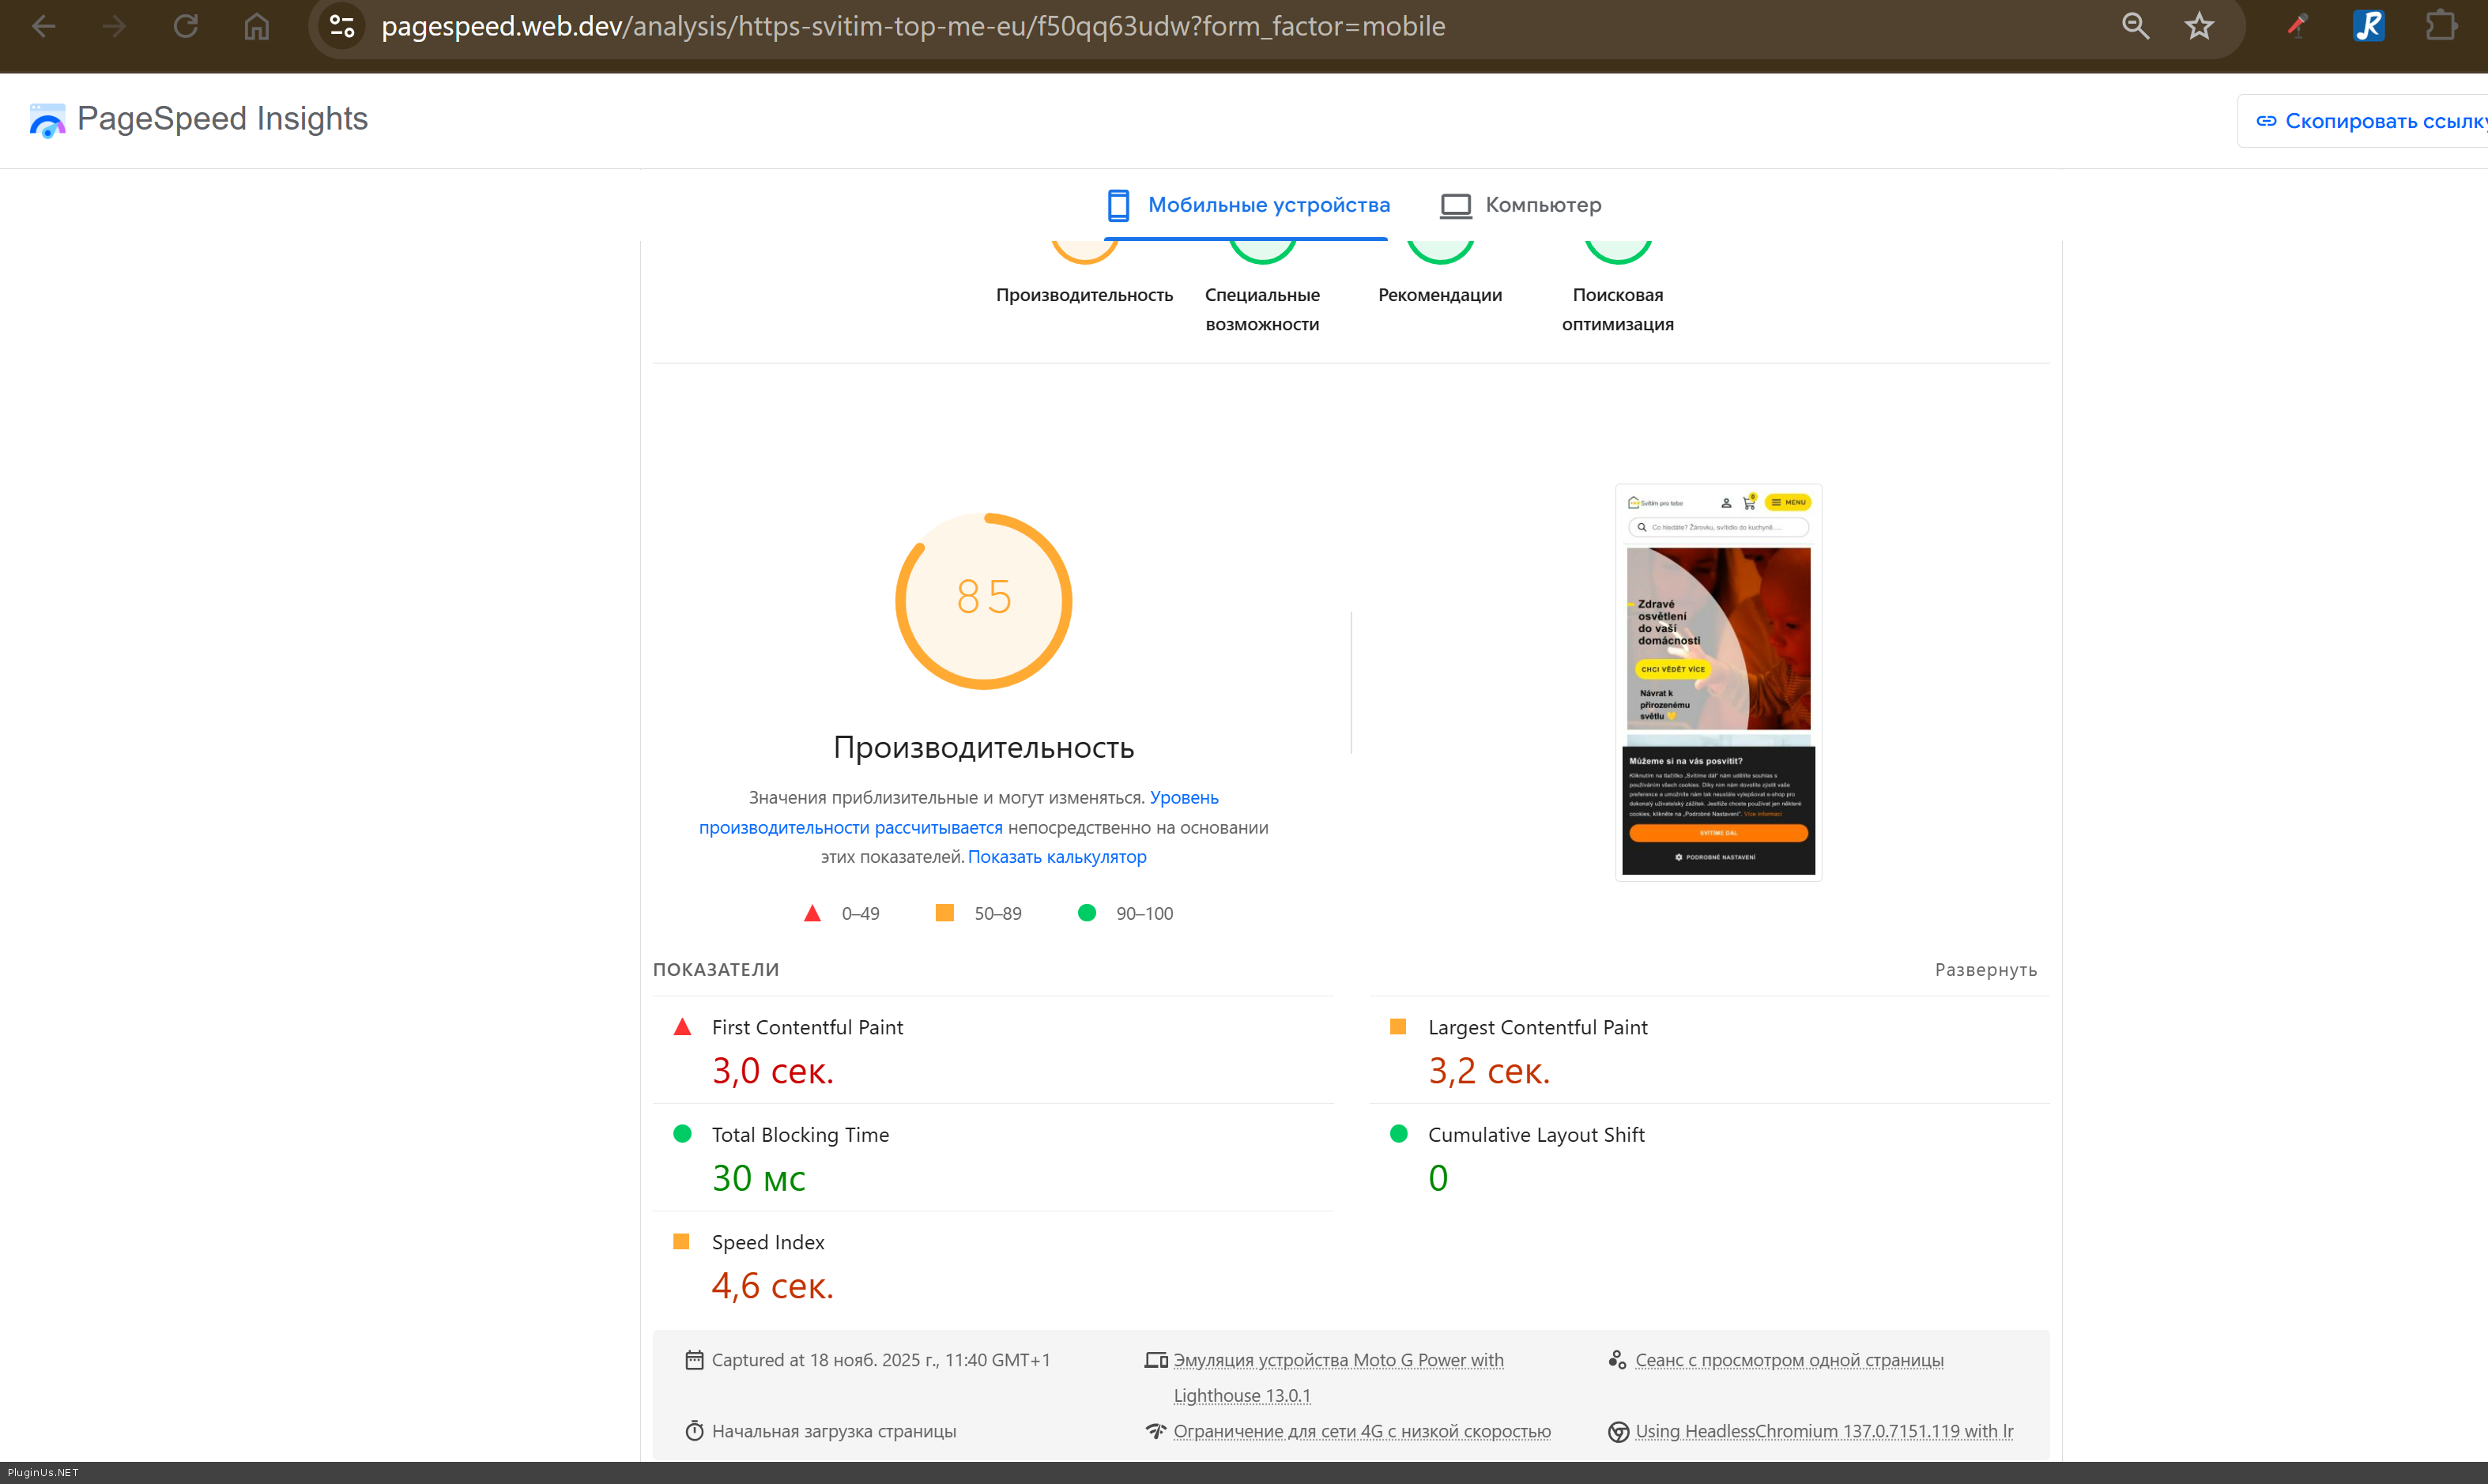This screenshot has height=1484, width=2488.
Task: Go to browser home page icon
Action: pos(257,26)
